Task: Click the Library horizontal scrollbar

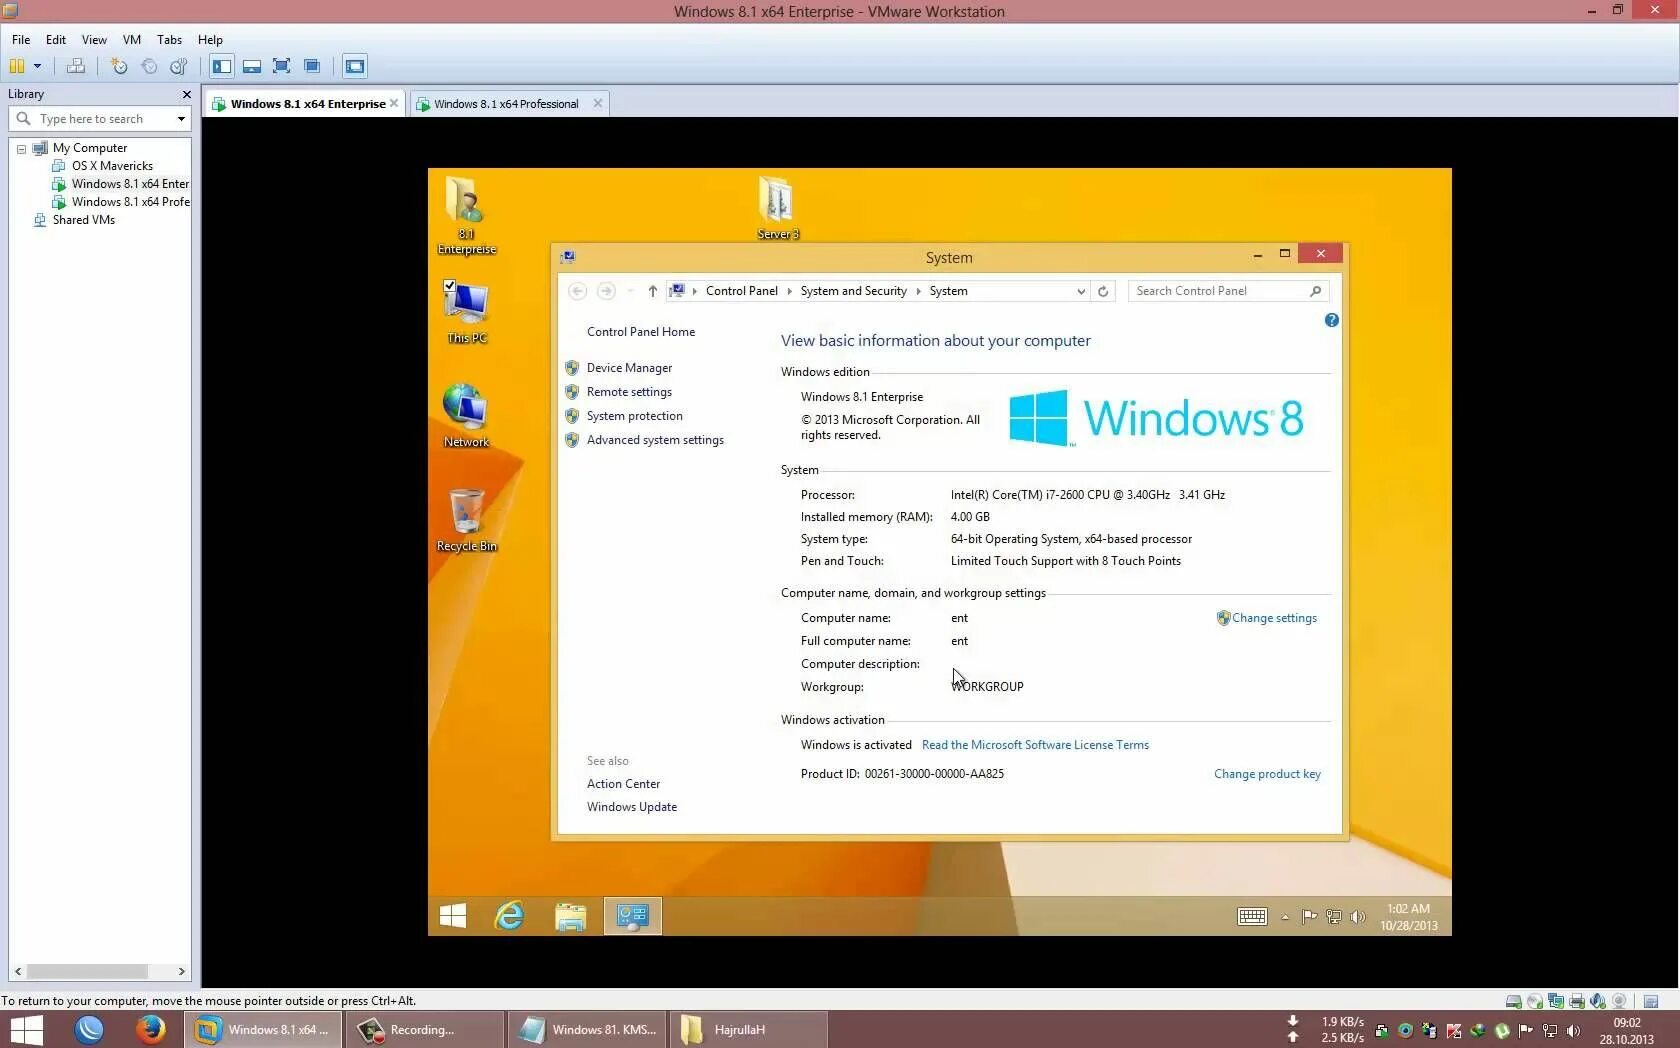Action: coord(87,971)
